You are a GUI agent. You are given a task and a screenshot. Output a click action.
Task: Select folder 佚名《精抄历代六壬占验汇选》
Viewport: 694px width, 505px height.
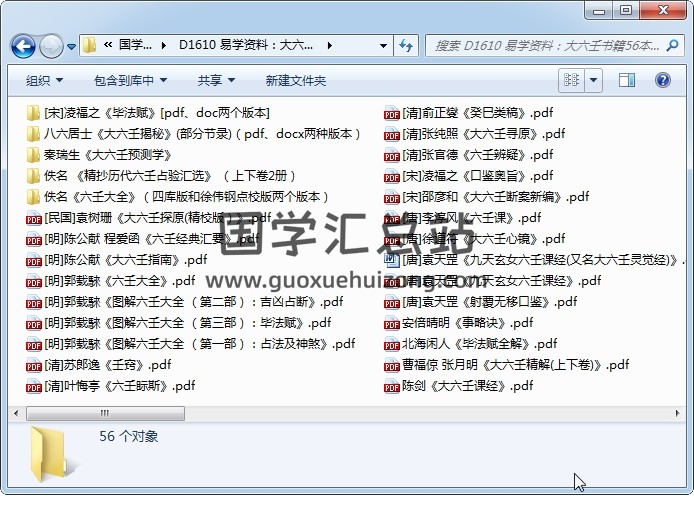click(161, 176)
